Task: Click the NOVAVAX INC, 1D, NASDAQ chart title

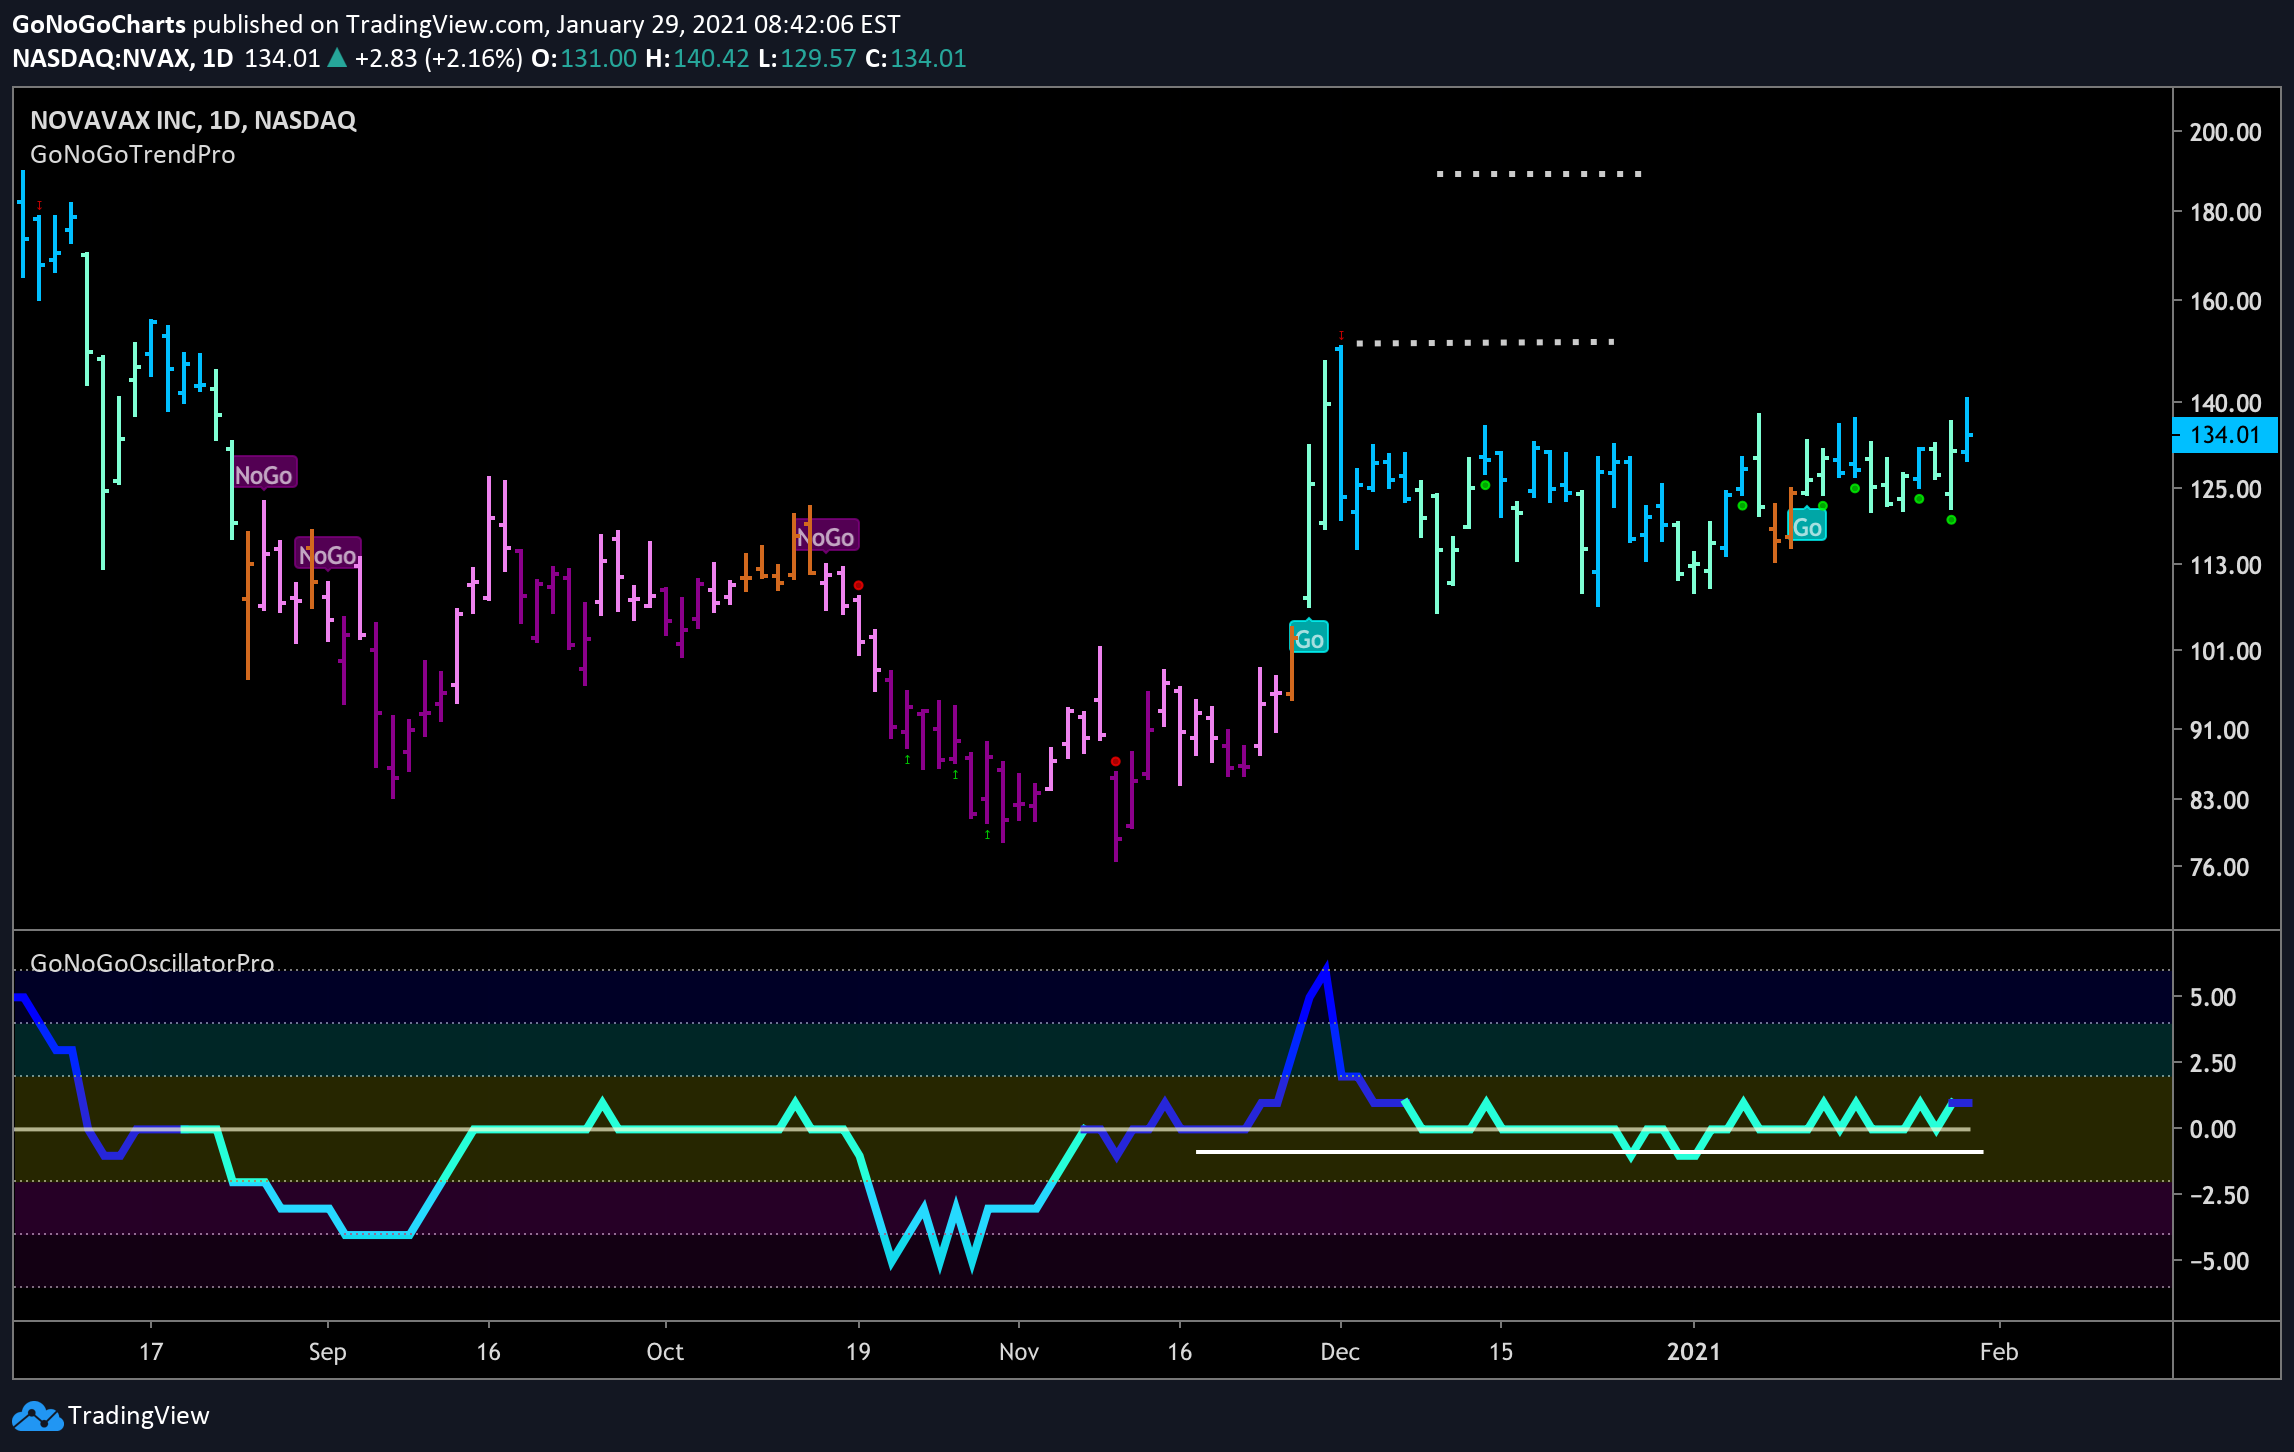Action: coord(193,120)
